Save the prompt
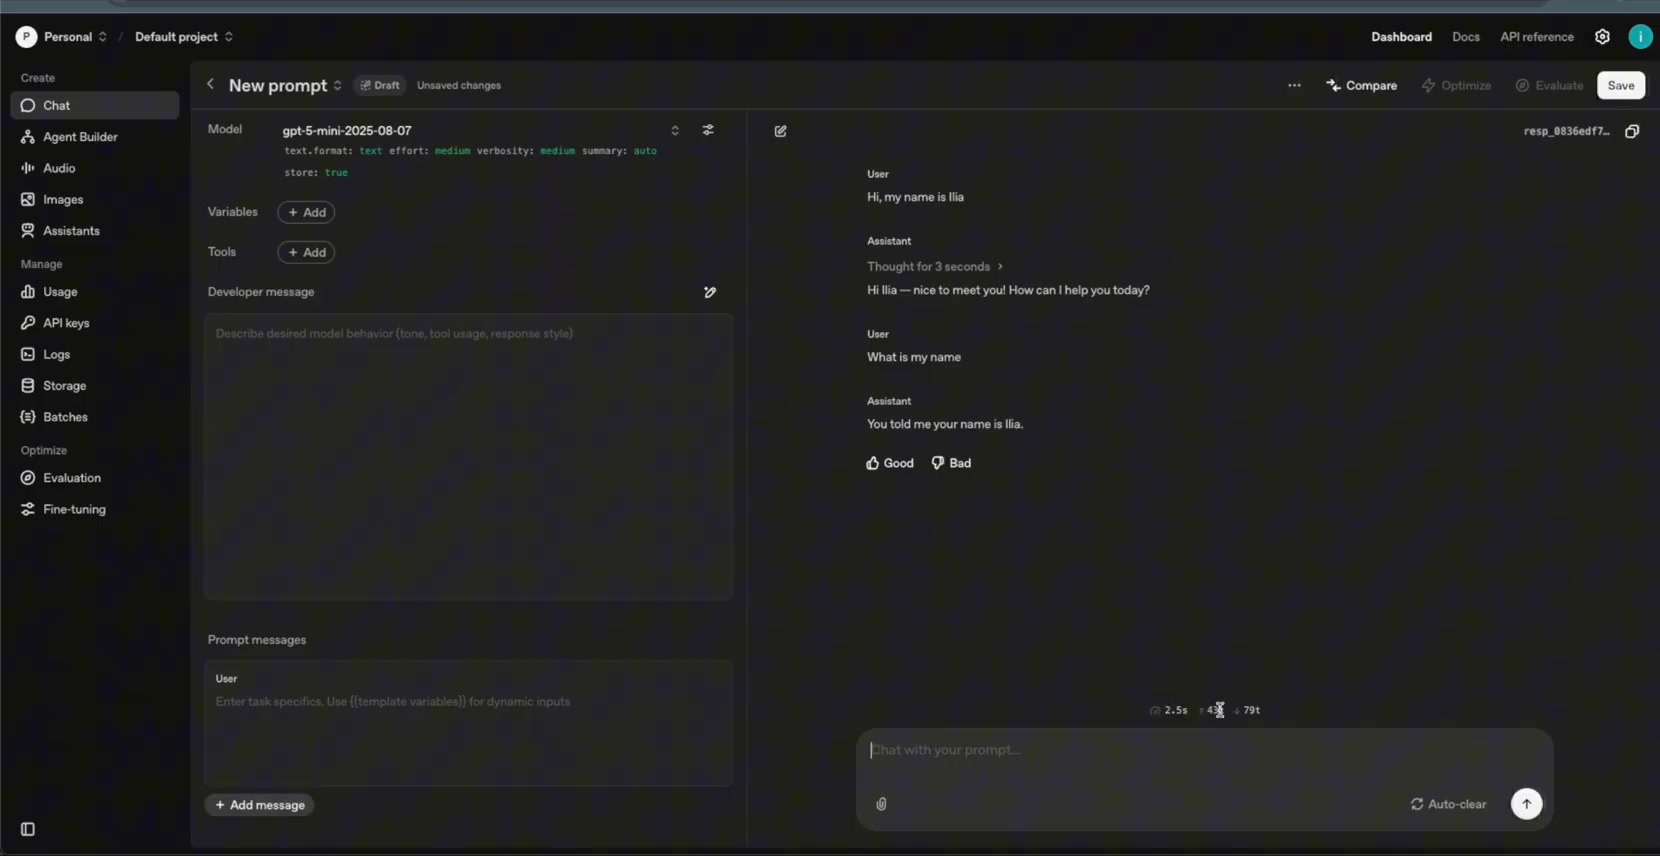The height and width of the screenshot is (856, 1660). (1620, 86)
